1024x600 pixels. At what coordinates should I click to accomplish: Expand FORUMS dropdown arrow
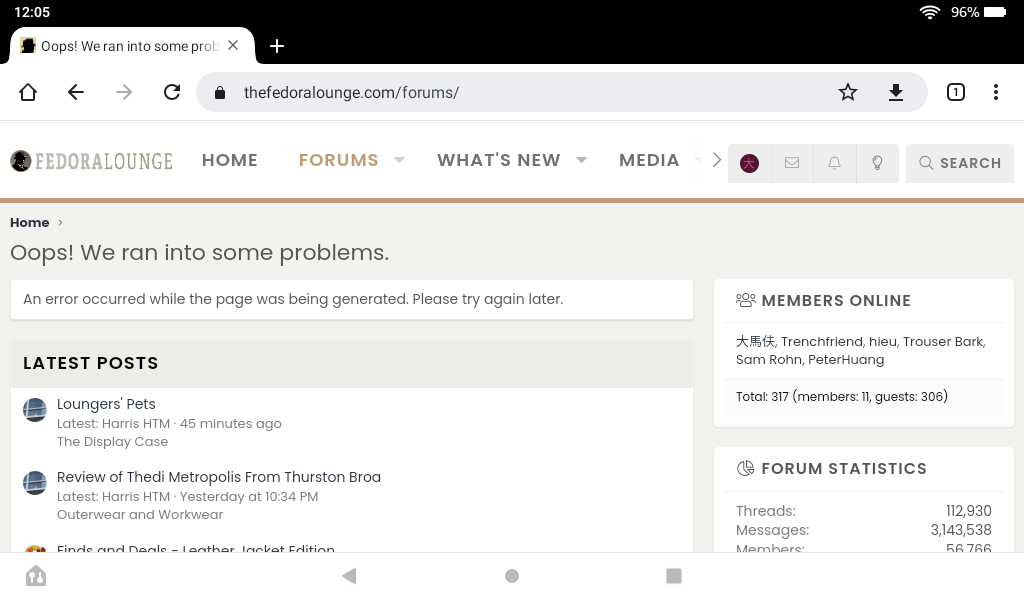pos(399,160)
